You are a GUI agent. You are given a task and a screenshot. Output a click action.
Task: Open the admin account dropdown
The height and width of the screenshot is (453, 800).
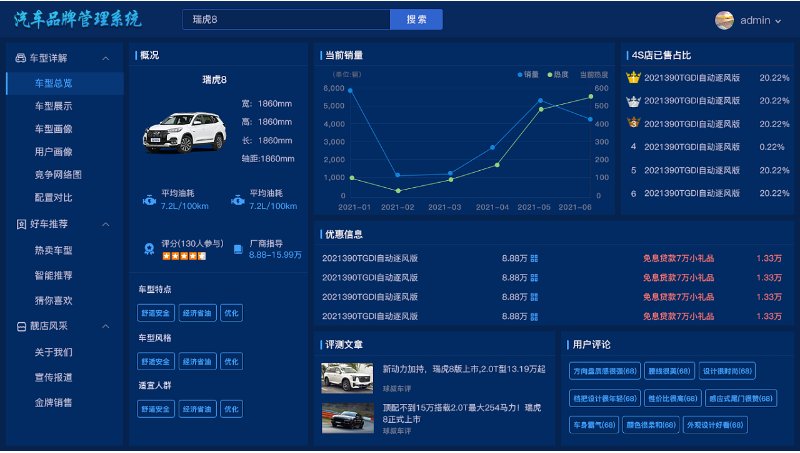[760, 21]
